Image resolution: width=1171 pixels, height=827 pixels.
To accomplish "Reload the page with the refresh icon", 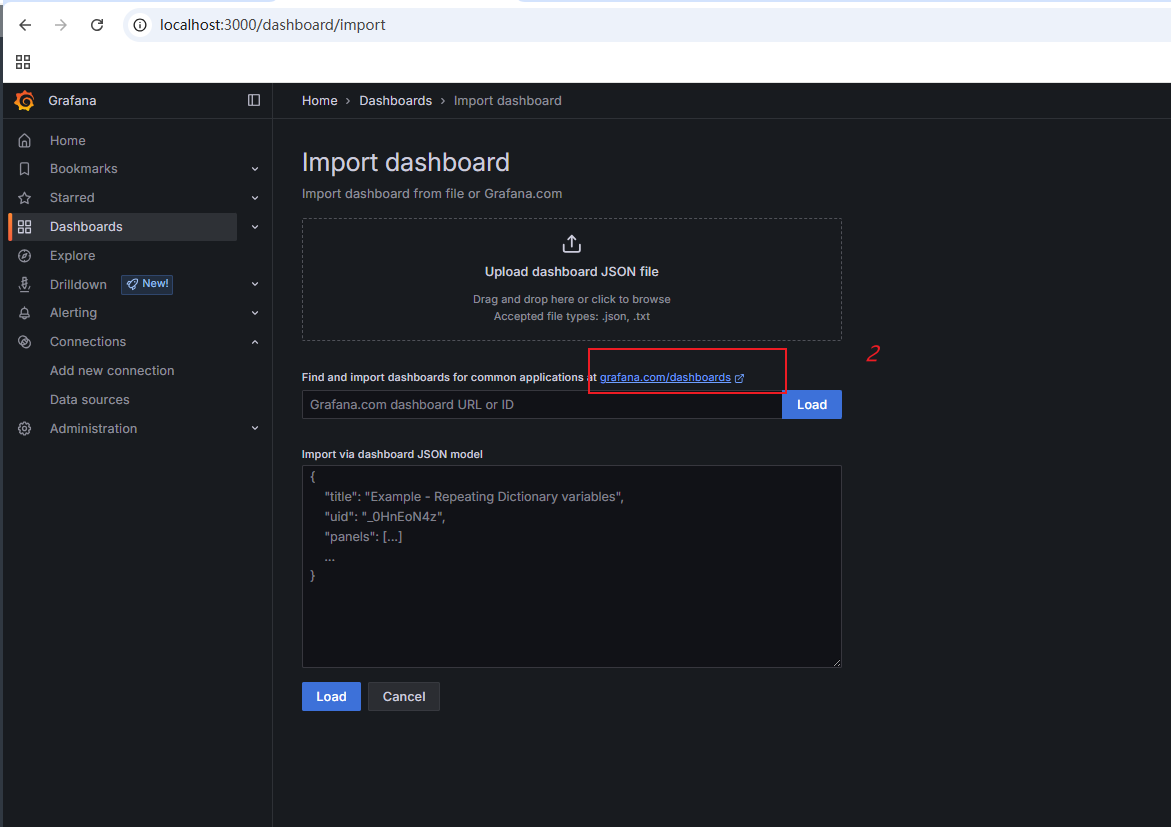I will pyautogui.click(x=97, y=25).
